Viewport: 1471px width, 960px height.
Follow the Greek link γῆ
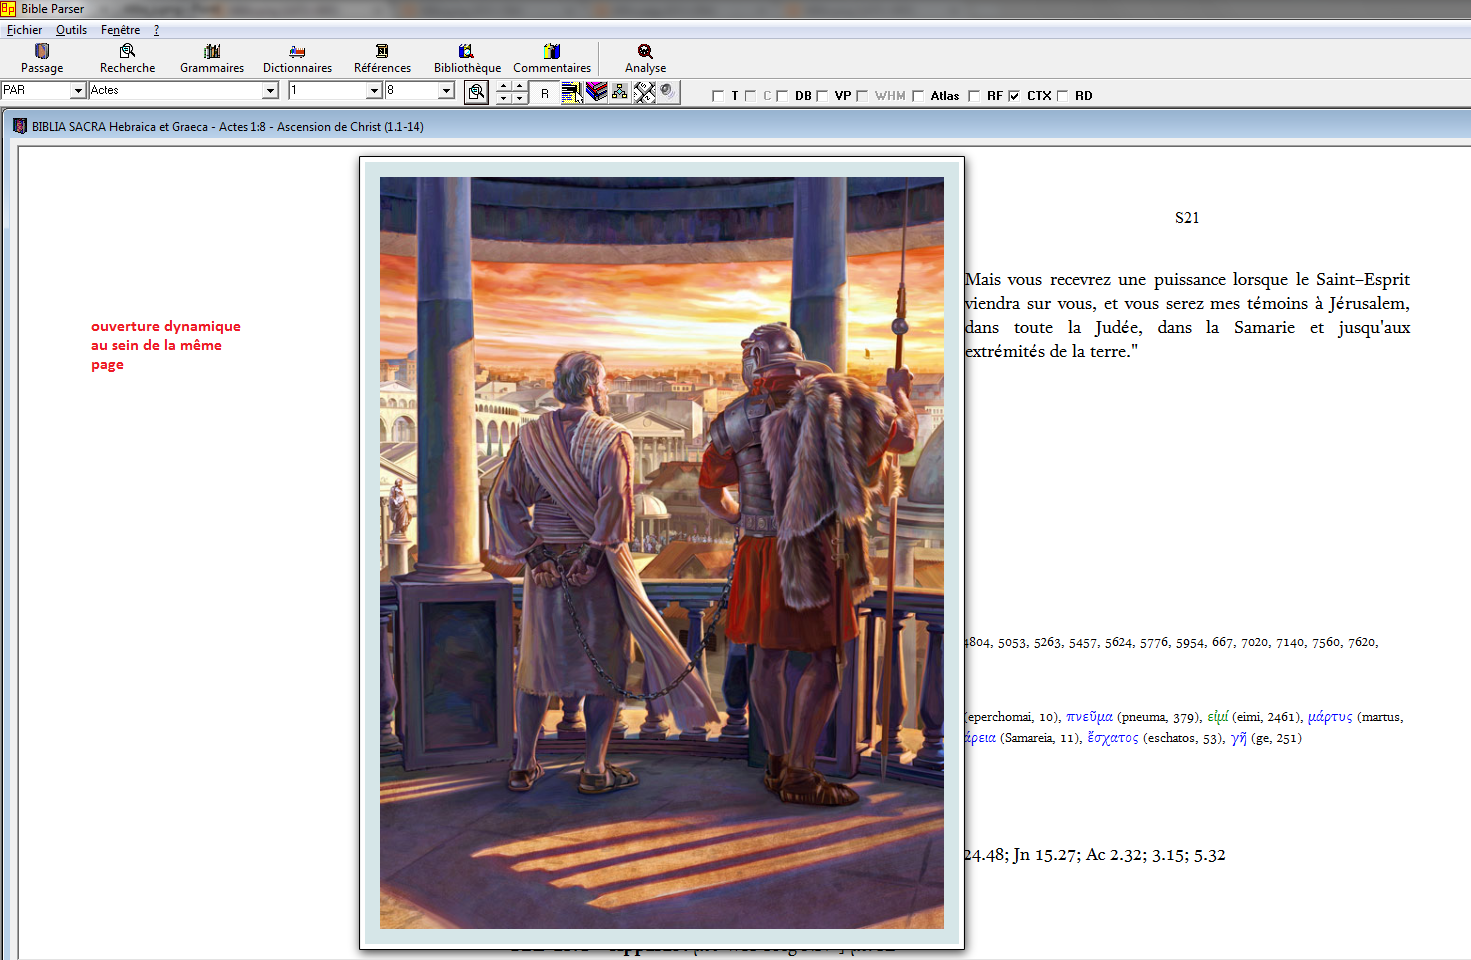point(1239,738)
